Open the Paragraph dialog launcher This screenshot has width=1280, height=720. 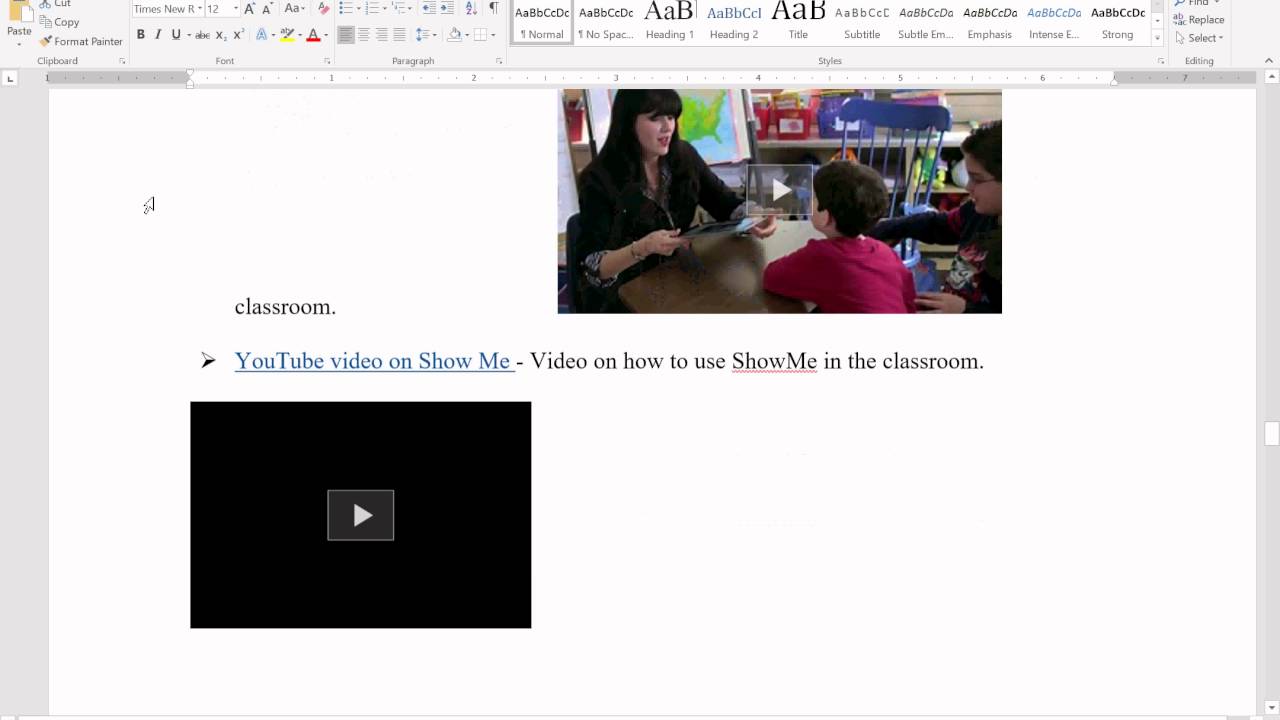499,61
